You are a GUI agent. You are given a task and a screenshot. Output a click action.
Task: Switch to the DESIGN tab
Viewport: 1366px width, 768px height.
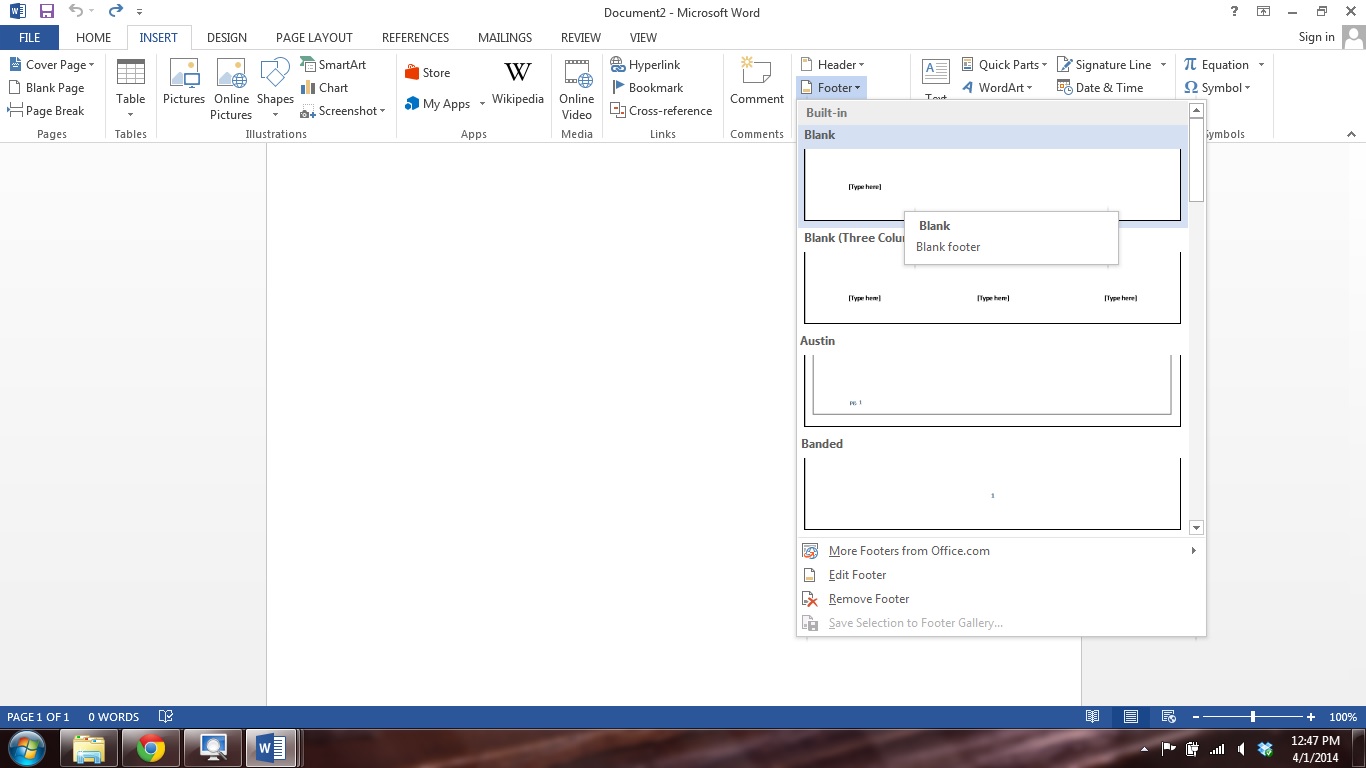tap(227, 38)
